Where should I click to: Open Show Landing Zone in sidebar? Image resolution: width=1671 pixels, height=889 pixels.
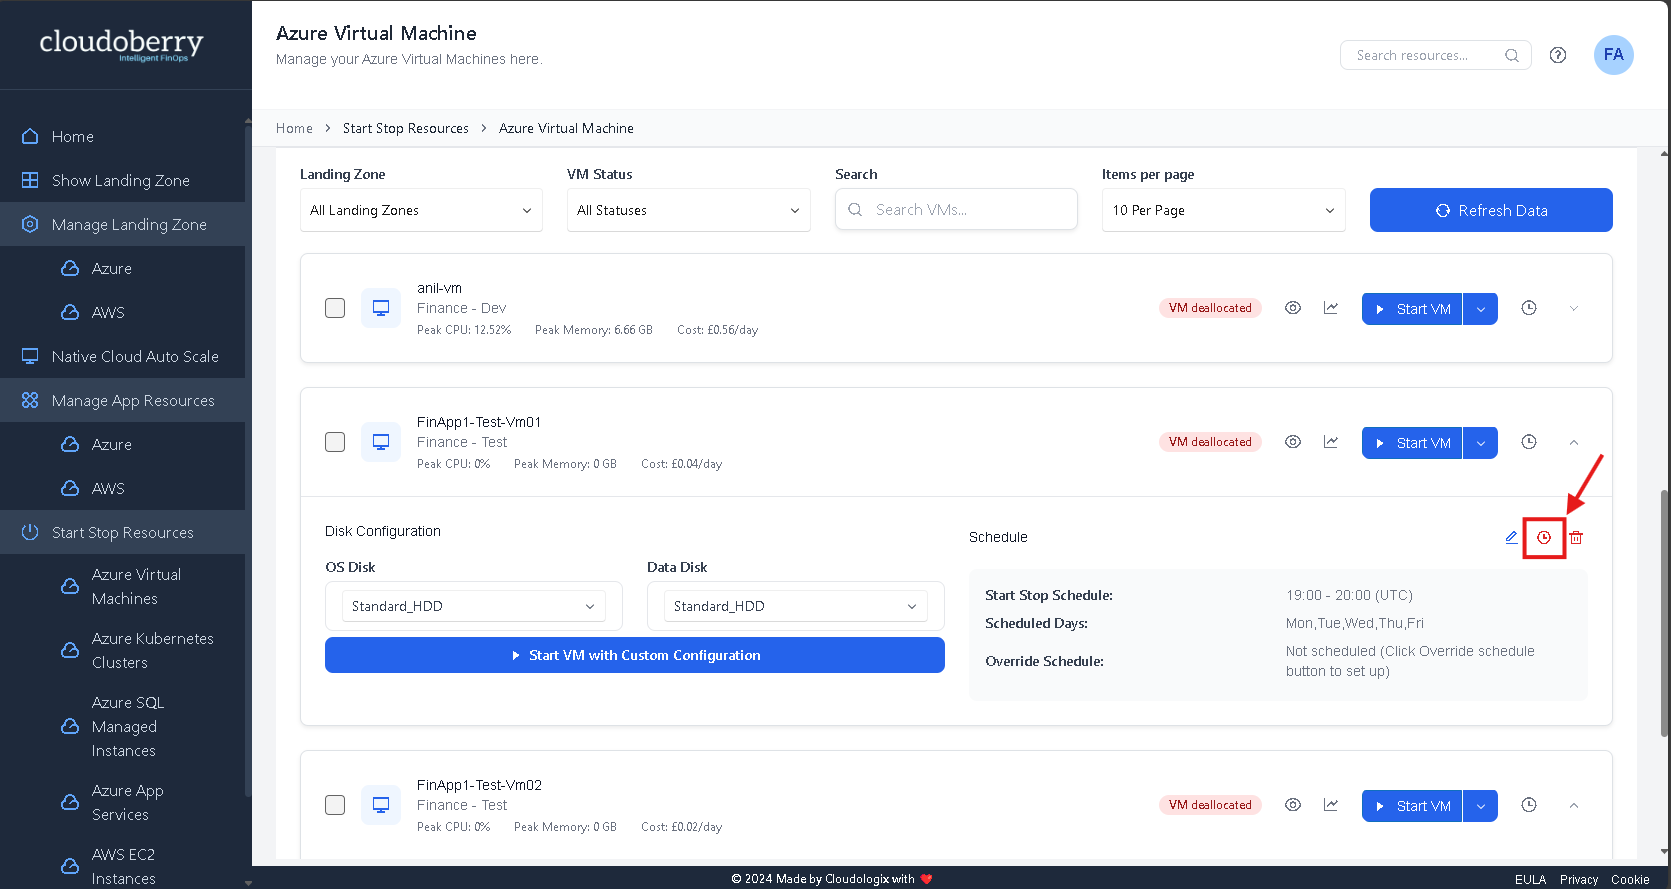pos(122,180)
